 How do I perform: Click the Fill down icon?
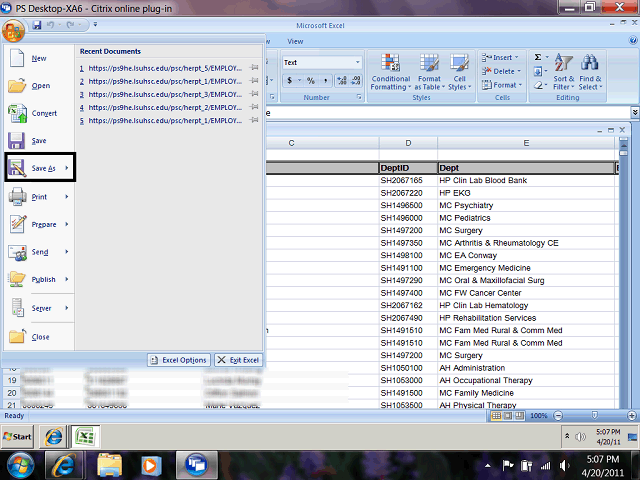(538, 71)
